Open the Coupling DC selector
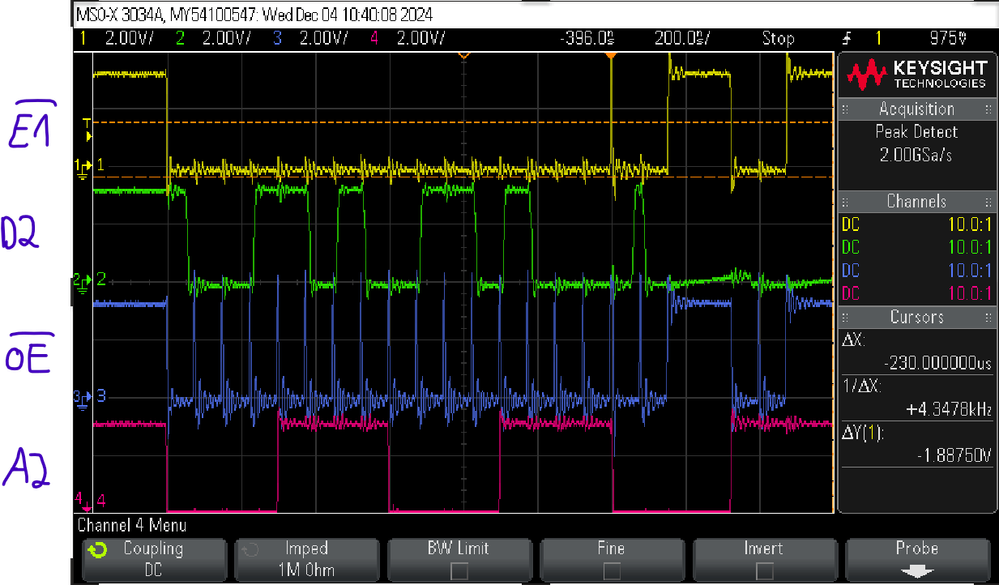999x585 pixels. 154,560
